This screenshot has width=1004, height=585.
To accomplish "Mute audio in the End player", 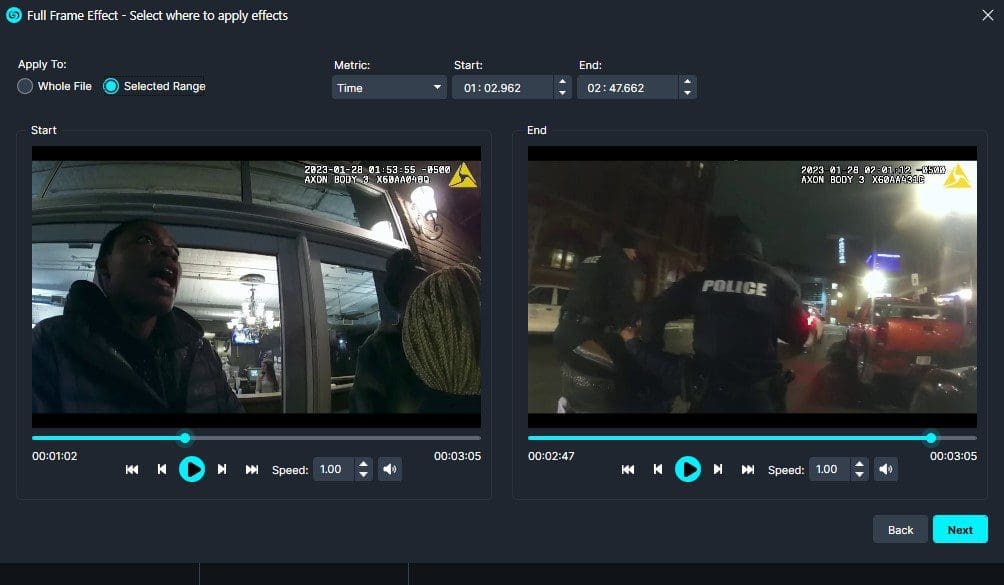I will [886, 469].
